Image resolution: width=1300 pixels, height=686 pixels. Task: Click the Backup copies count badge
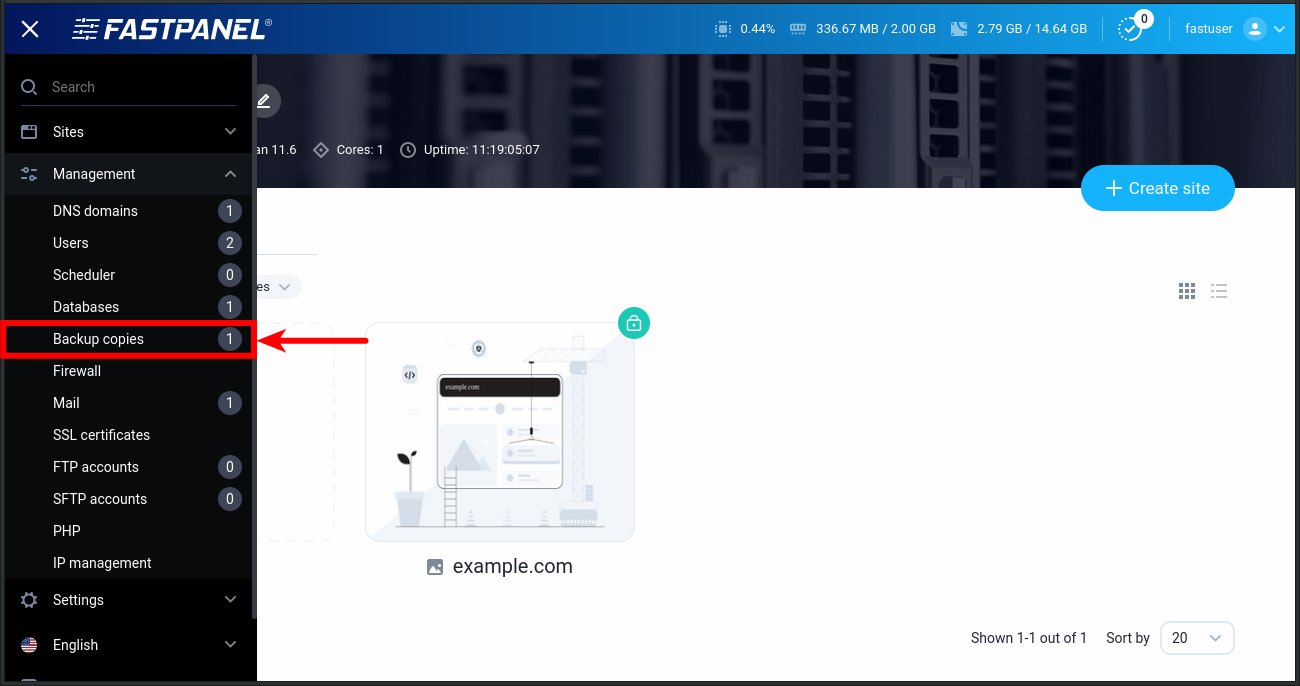230,339
